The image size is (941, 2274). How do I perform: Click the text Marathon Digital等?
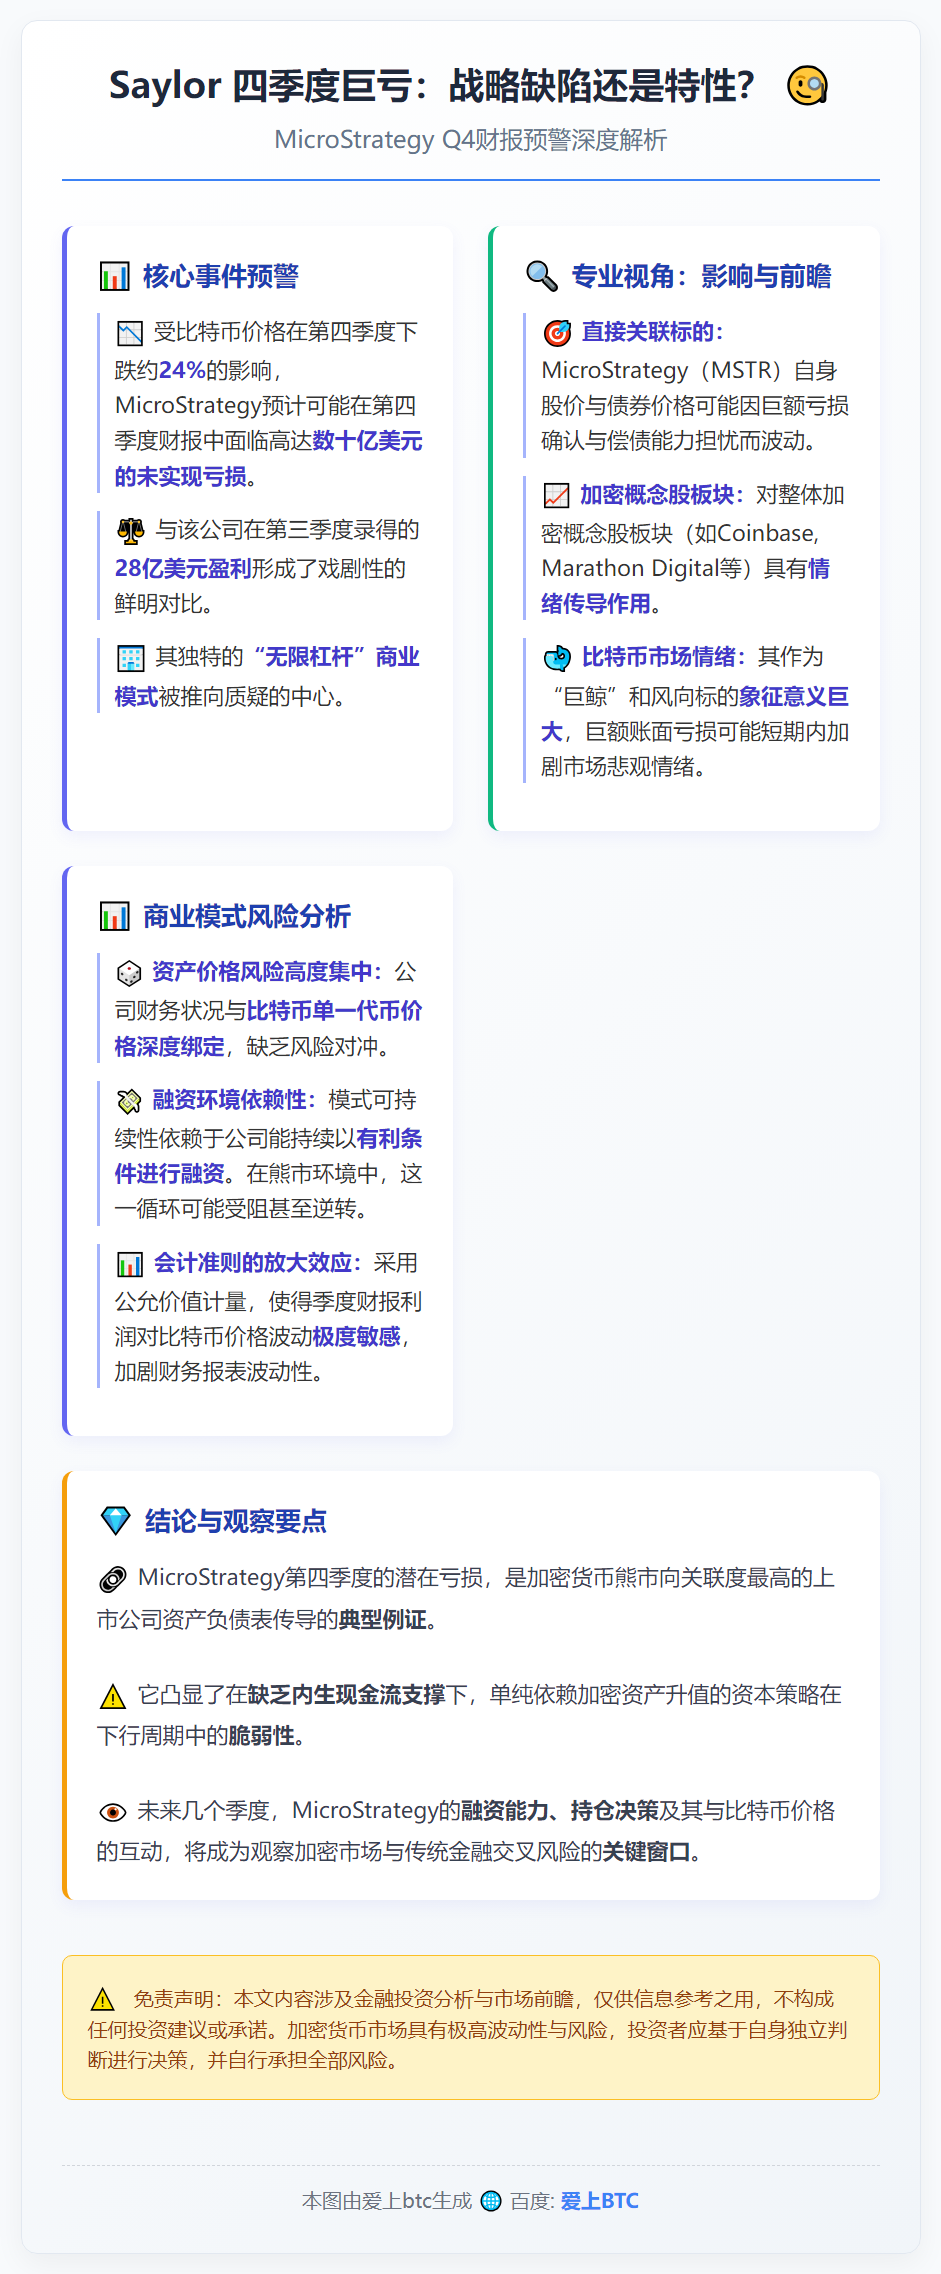tap(647, 569)
